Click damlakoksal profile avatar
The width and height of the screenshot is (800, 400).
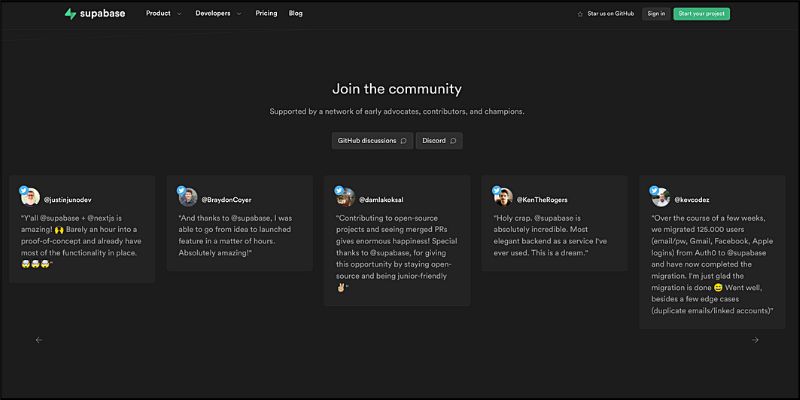(346, 197)
